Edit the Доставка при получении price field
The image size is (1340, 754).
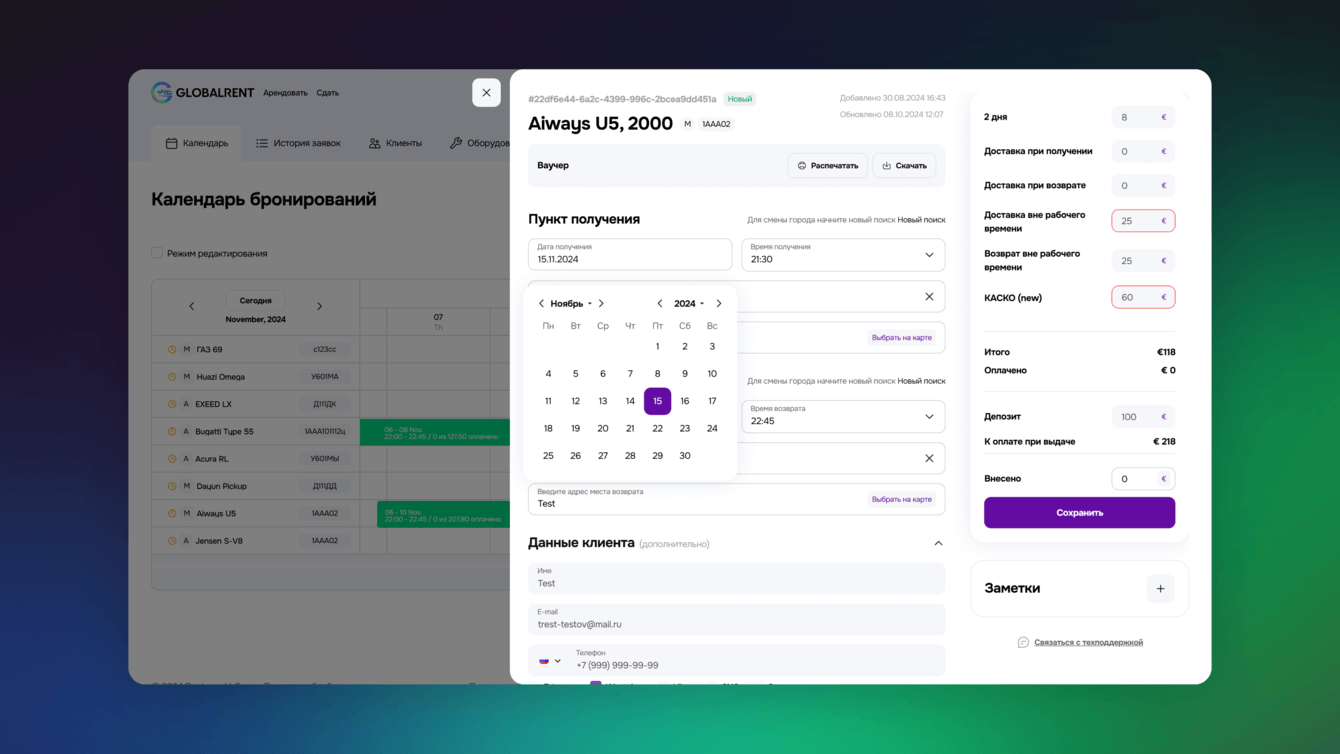1143,152
